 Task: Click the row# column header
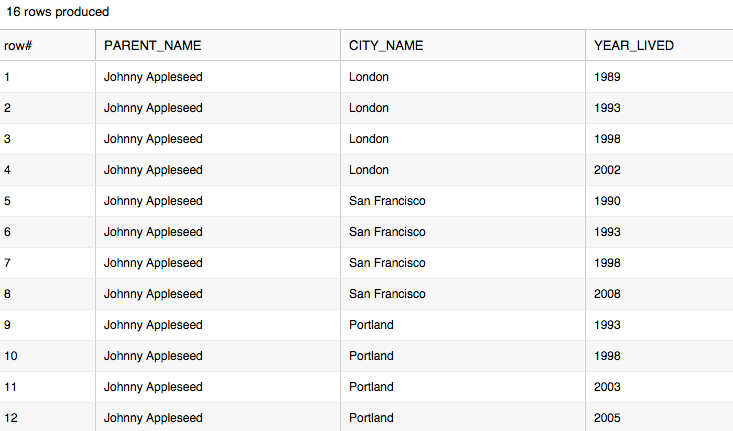tap(20, 45)
